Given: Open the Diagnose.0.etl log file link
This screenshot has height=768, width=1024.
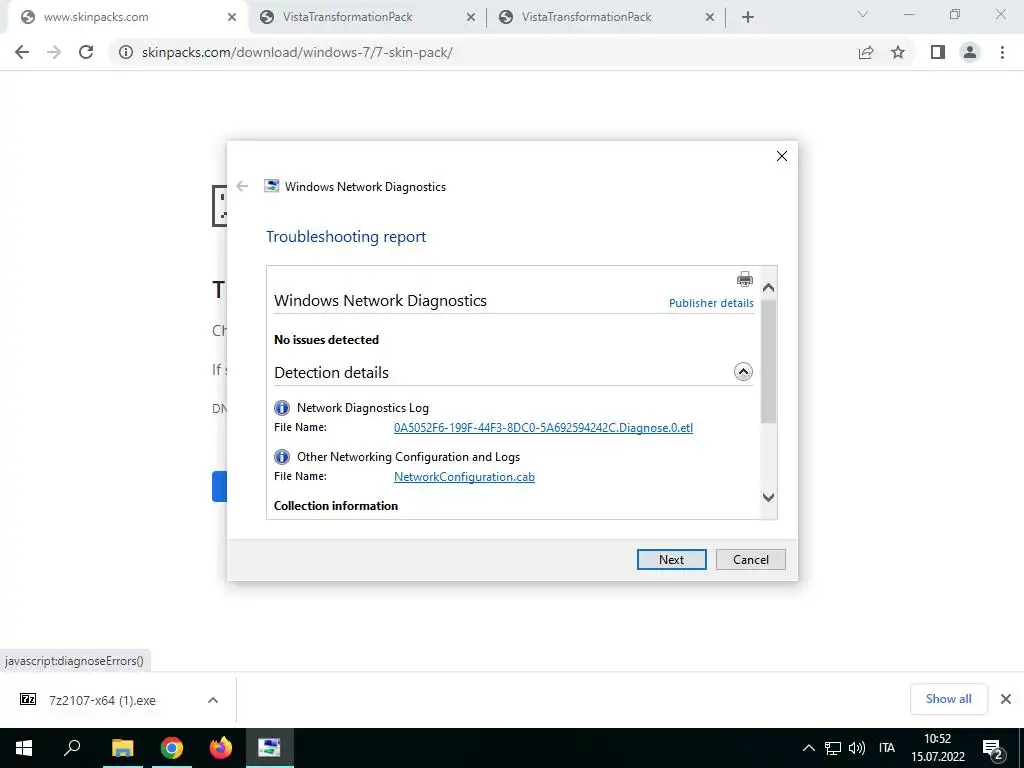Looking at the screenshot, I should (543, 428).
